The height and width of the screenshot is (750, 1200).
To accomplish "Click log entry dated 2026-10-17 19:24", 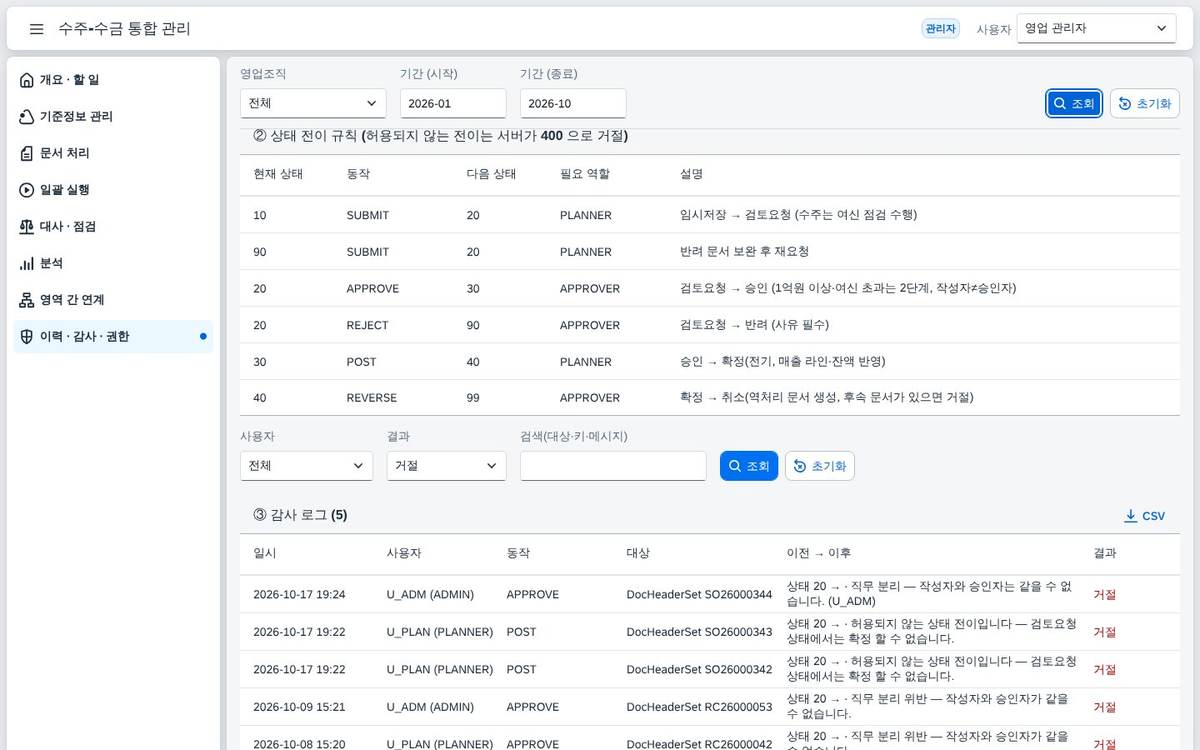I will tap(299, 594).
